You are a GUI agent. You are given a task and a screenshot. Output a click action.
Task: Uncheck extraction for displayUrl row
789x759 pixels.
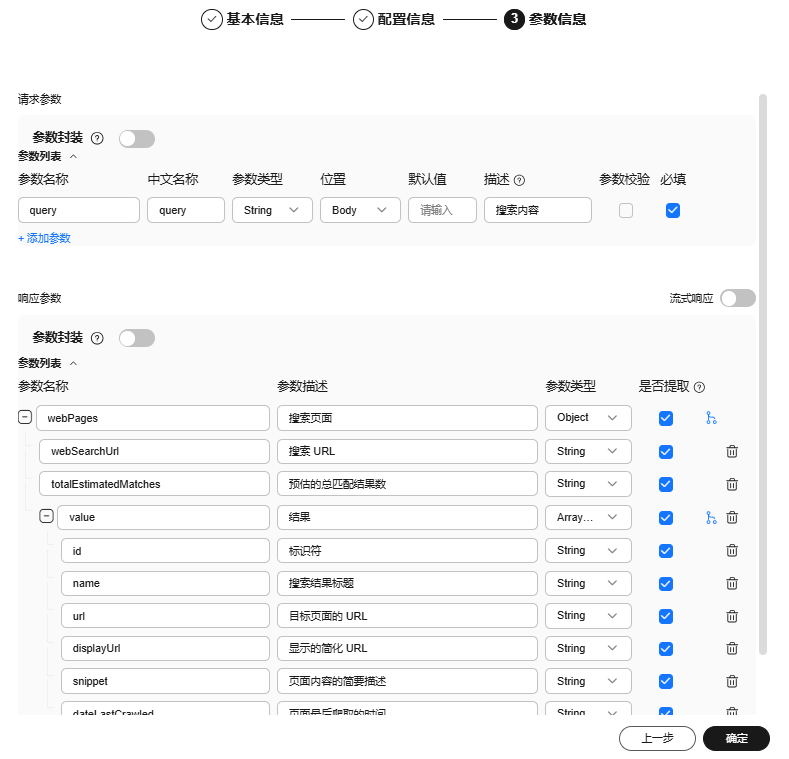tap(666, 649)
